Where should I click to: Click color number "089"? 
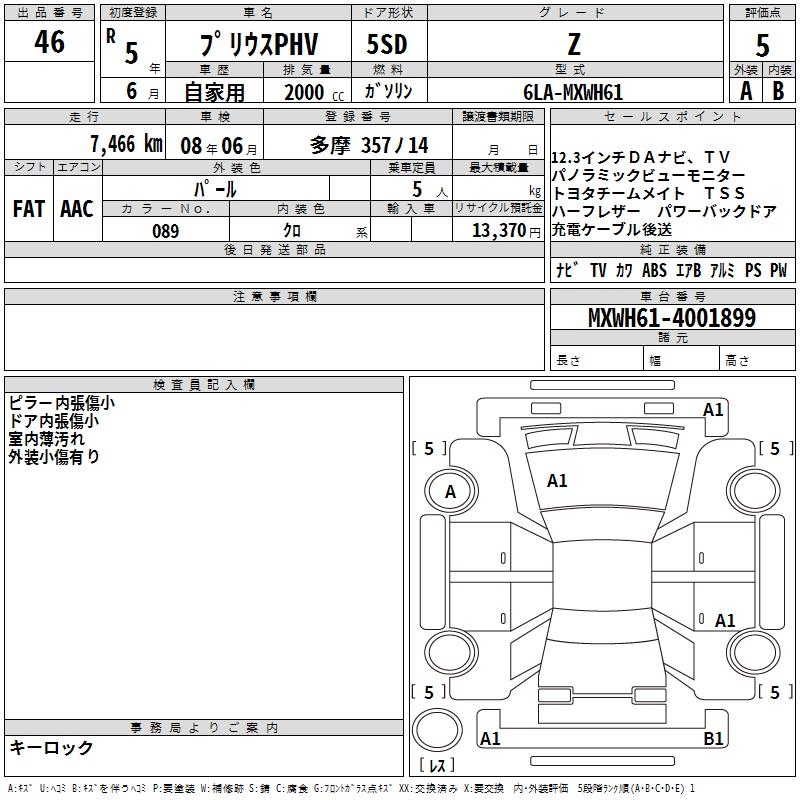[166, 231]
